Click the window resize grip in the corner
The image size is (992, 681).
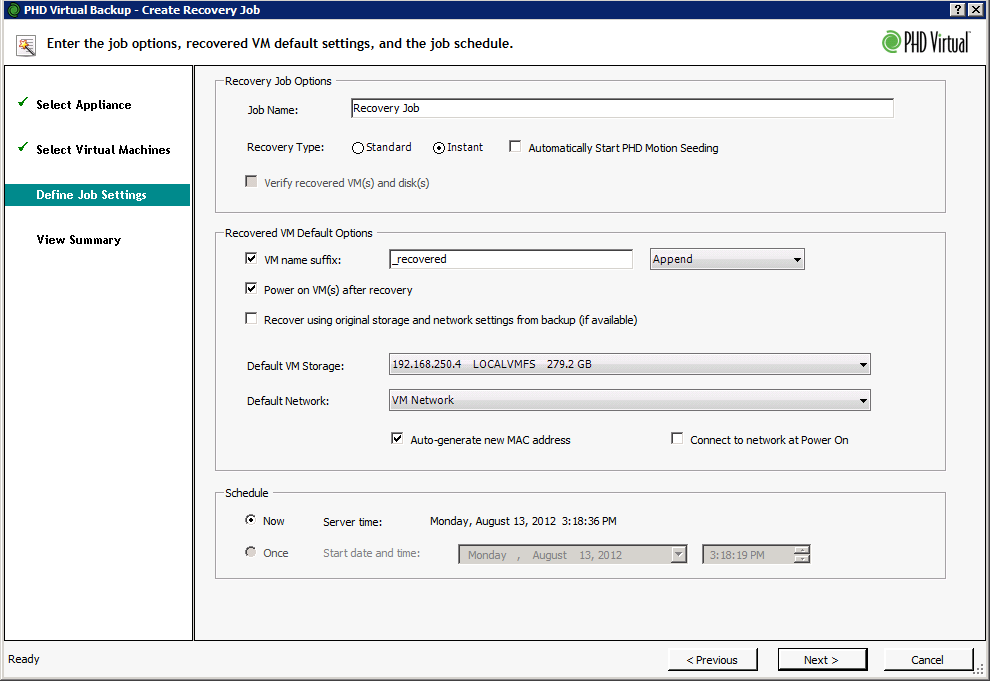pos(979,668)
